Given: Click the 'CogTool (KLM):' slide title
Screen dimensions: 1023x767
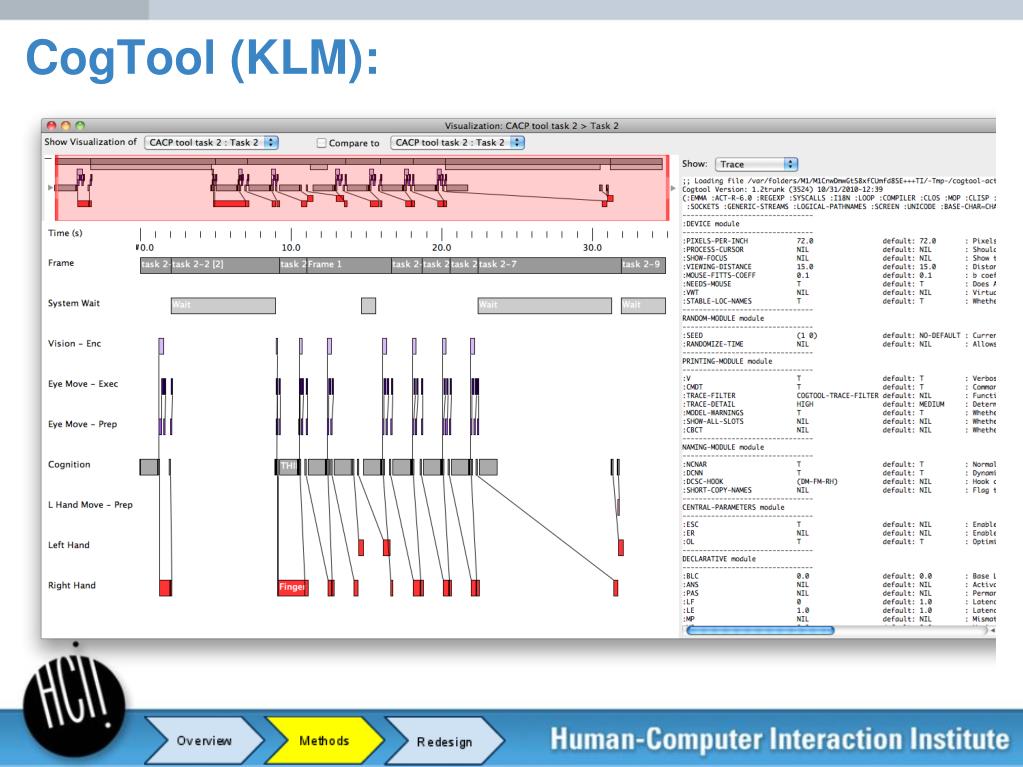Looking at the screenshot, I should pos(202,59).
